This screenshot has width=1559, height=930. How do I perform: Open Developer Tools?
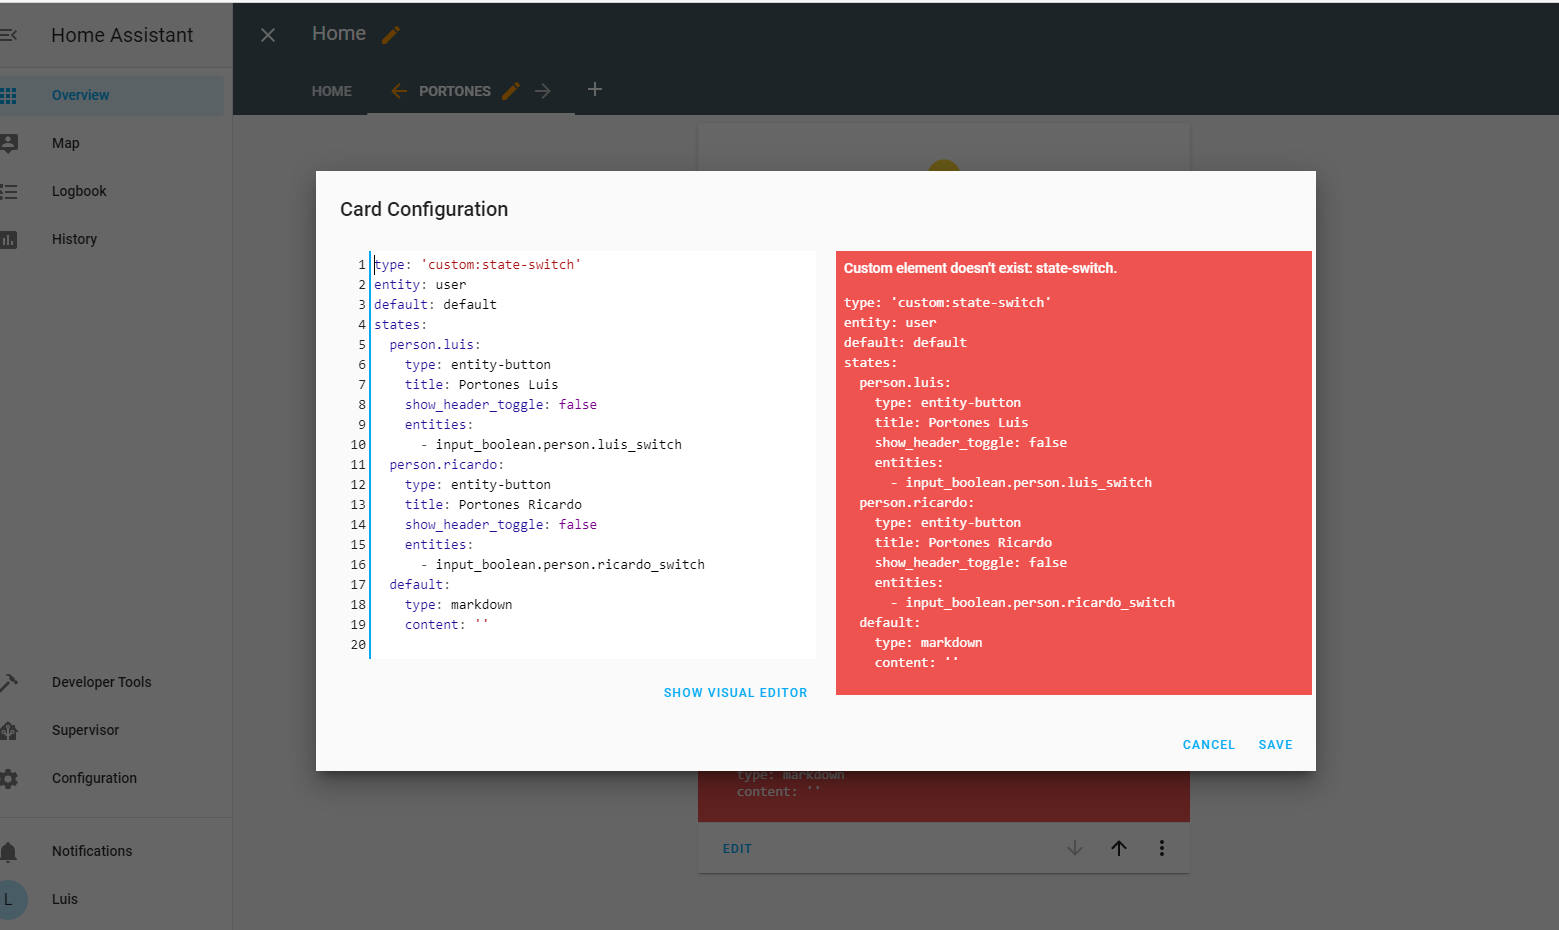(101, 682)
